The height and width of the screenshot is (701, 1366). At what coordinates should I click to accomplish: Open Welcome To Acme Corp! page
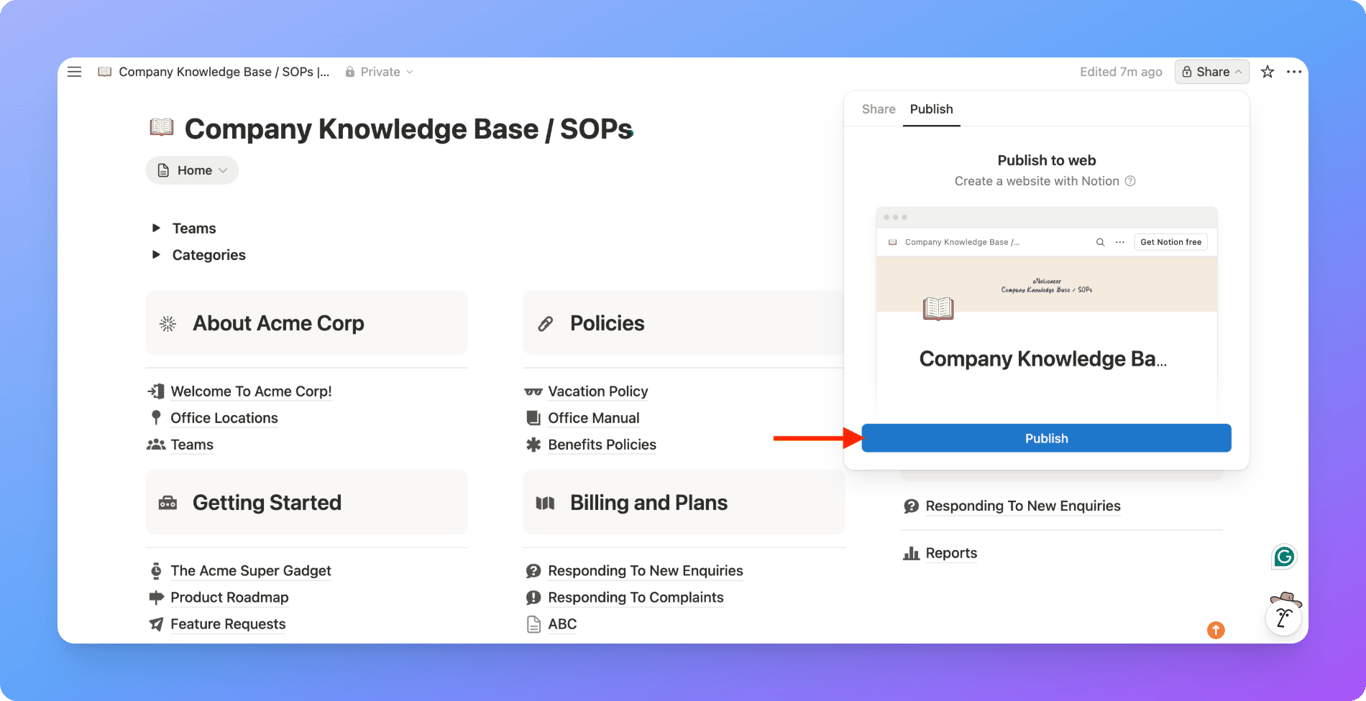[251, 391]
